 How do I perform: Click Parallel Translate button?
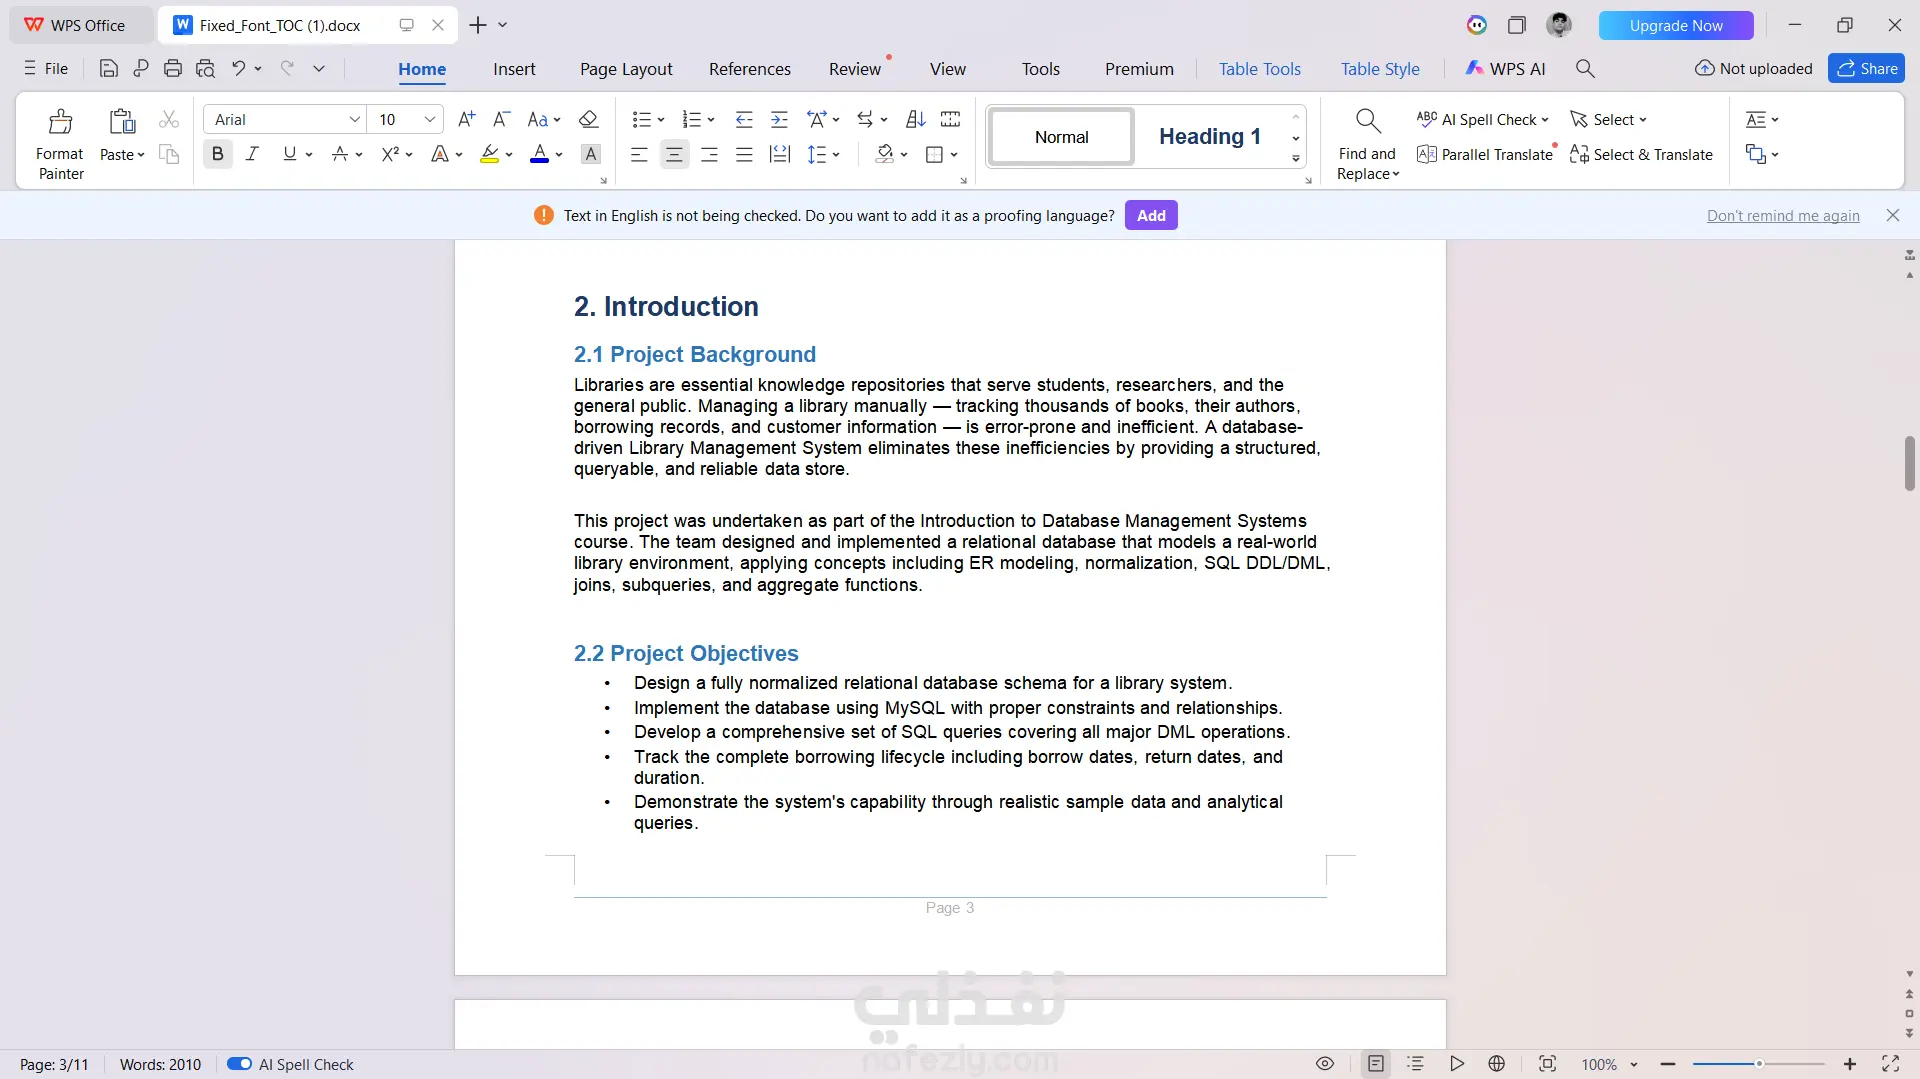tap(1485, 154)
